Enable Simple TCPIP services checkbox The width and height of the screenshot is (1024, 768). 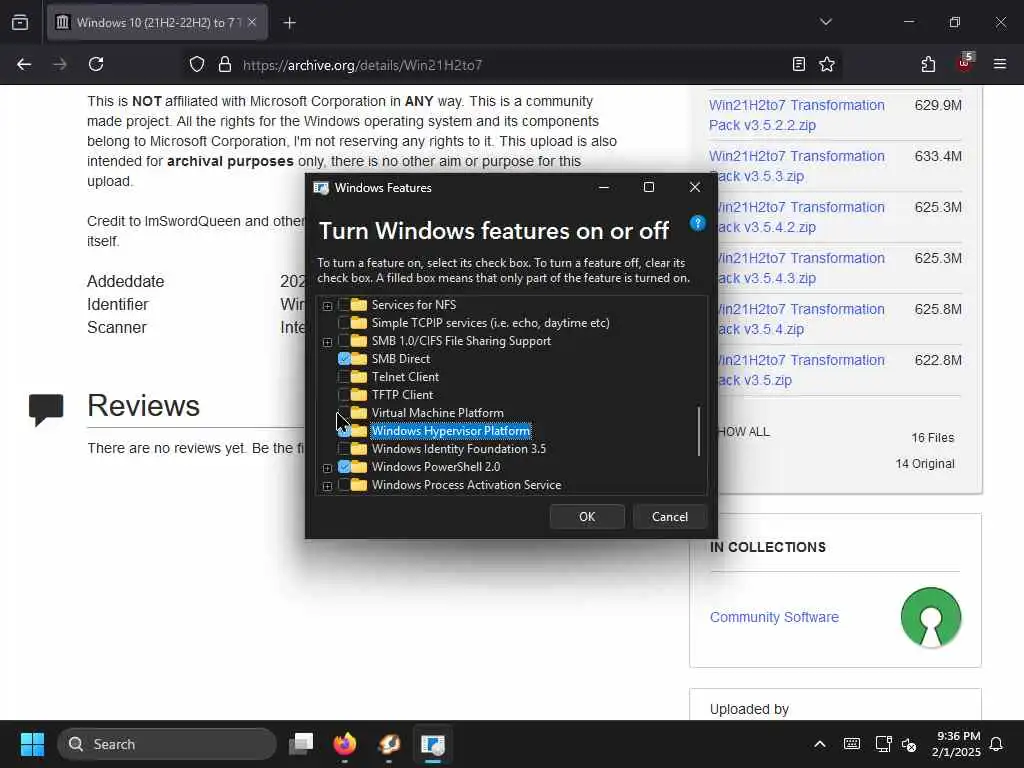pyautogui.click(x=343, y=323)
